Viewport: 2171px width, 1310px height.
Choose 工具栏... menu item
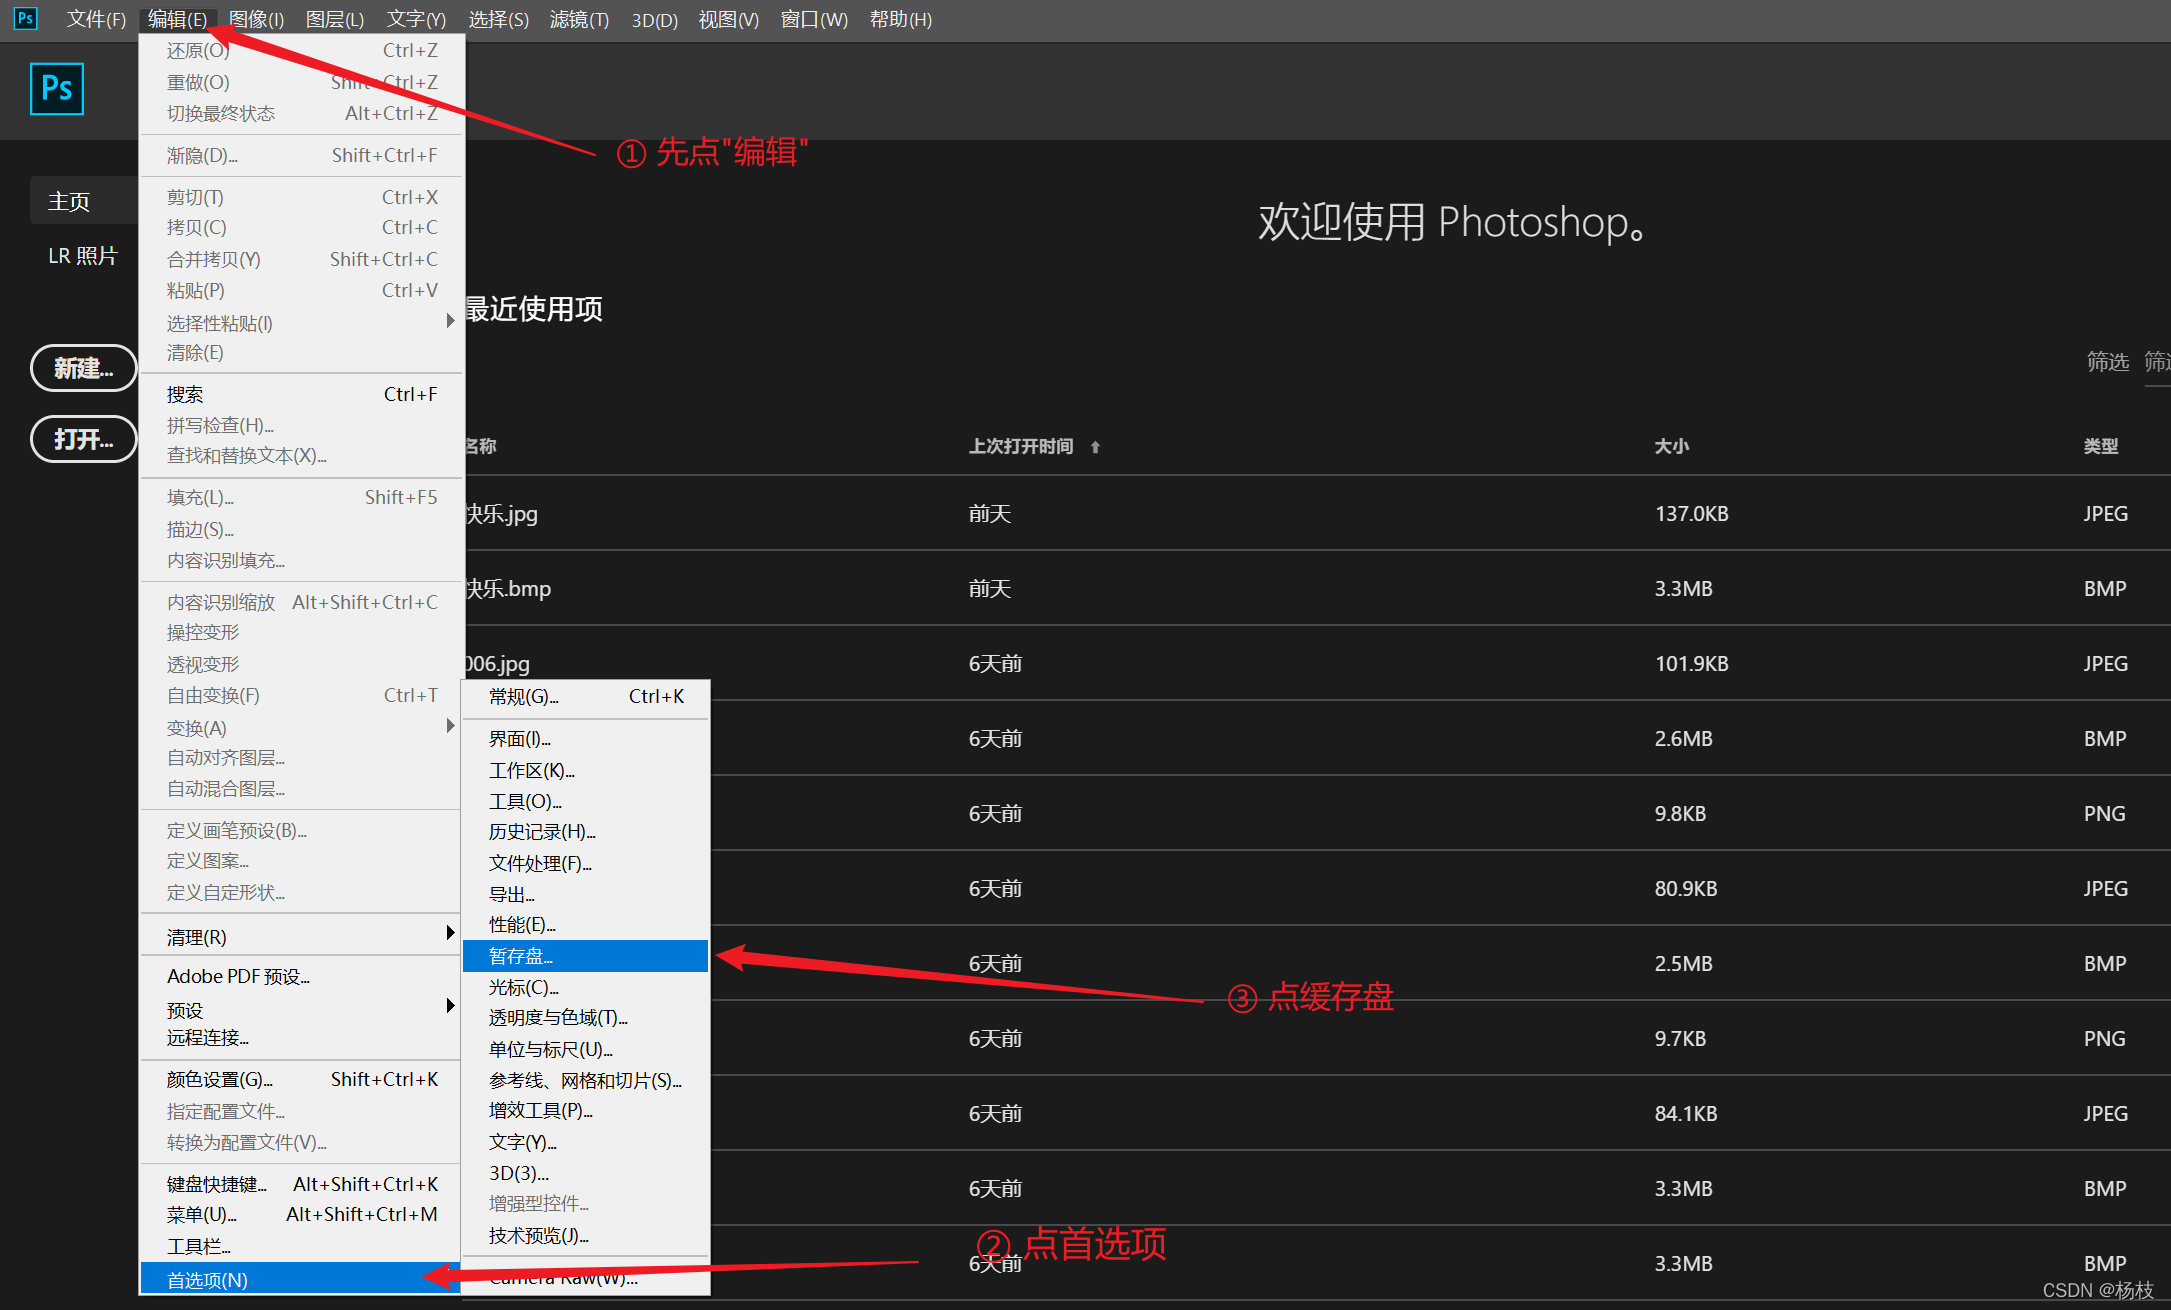(302, 1246)
